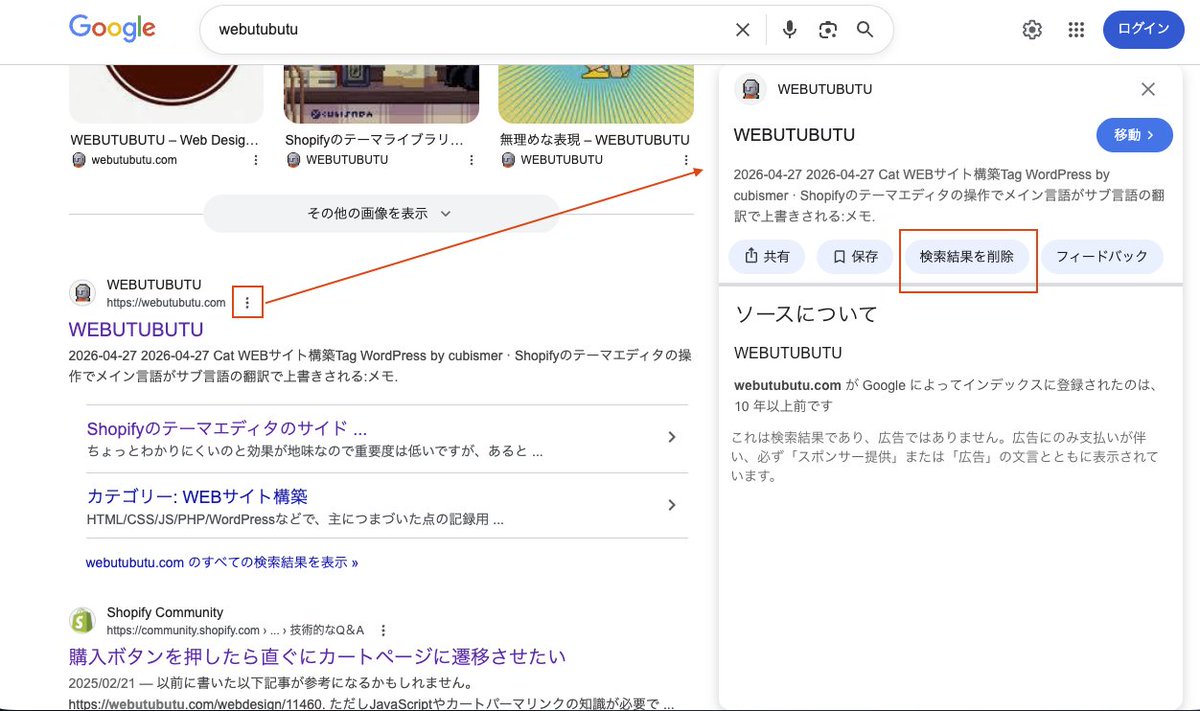The image size is (1200, 711).
Task: Click the 移動 button in panel
Action: coord(1134,134)
